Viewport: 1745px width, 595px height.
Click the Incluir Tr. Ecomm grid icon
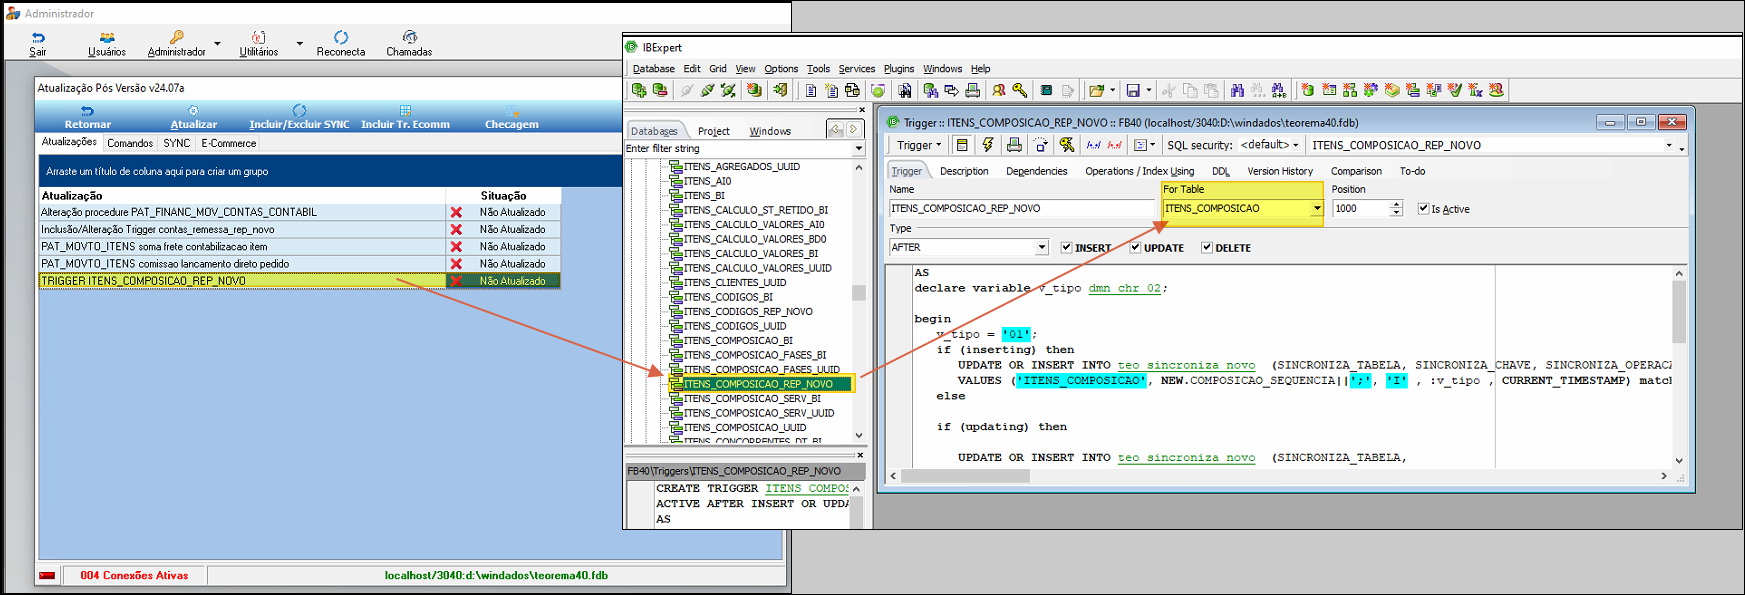(405, 111)
